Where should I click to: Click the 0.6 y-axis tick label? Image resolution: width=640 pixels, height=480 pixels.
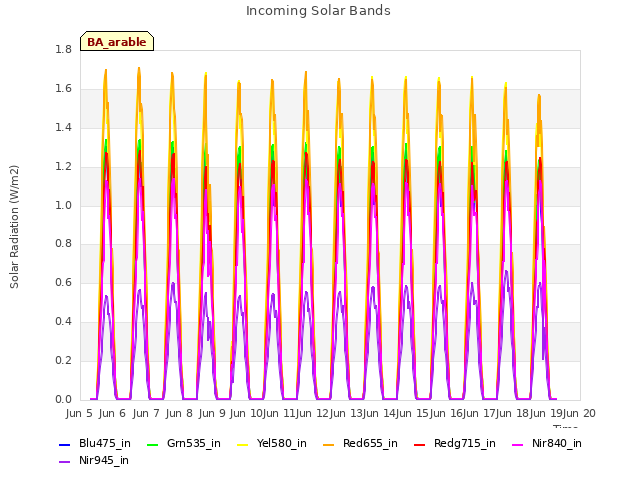63,283
